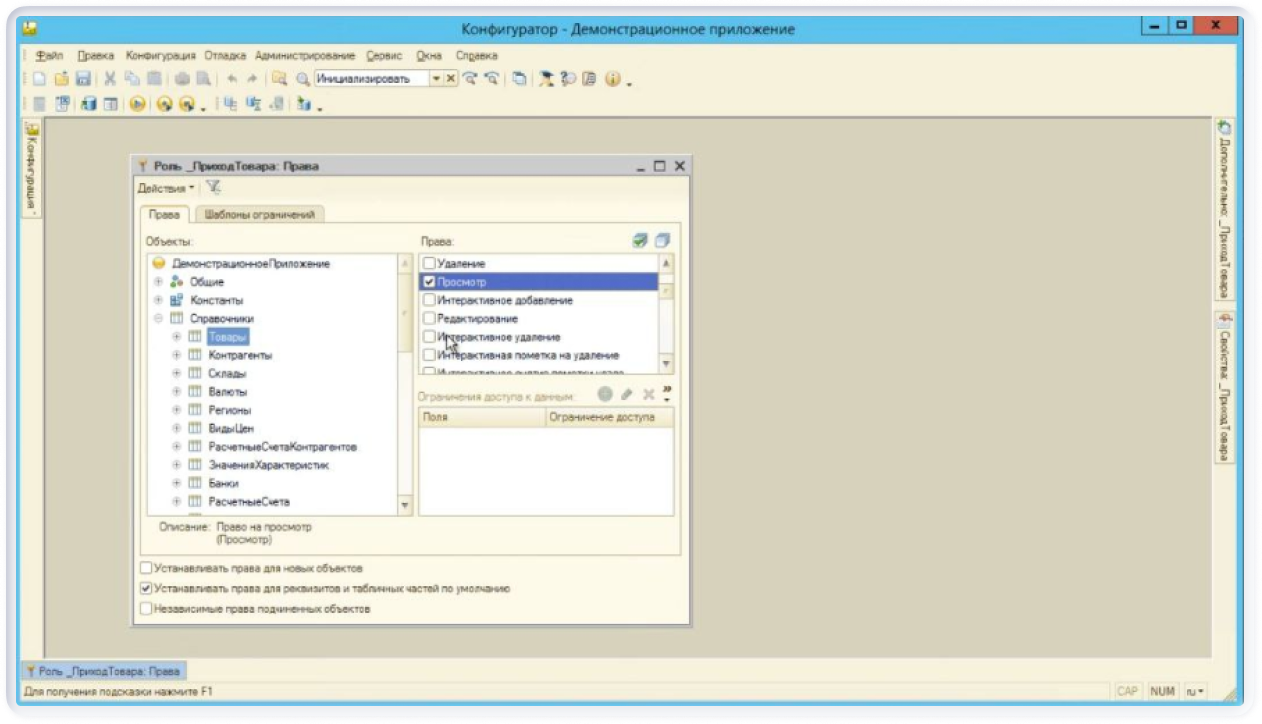Expand the Общие tree node
This screenshot has width=1262, height=724.
(x=158, y=282)
